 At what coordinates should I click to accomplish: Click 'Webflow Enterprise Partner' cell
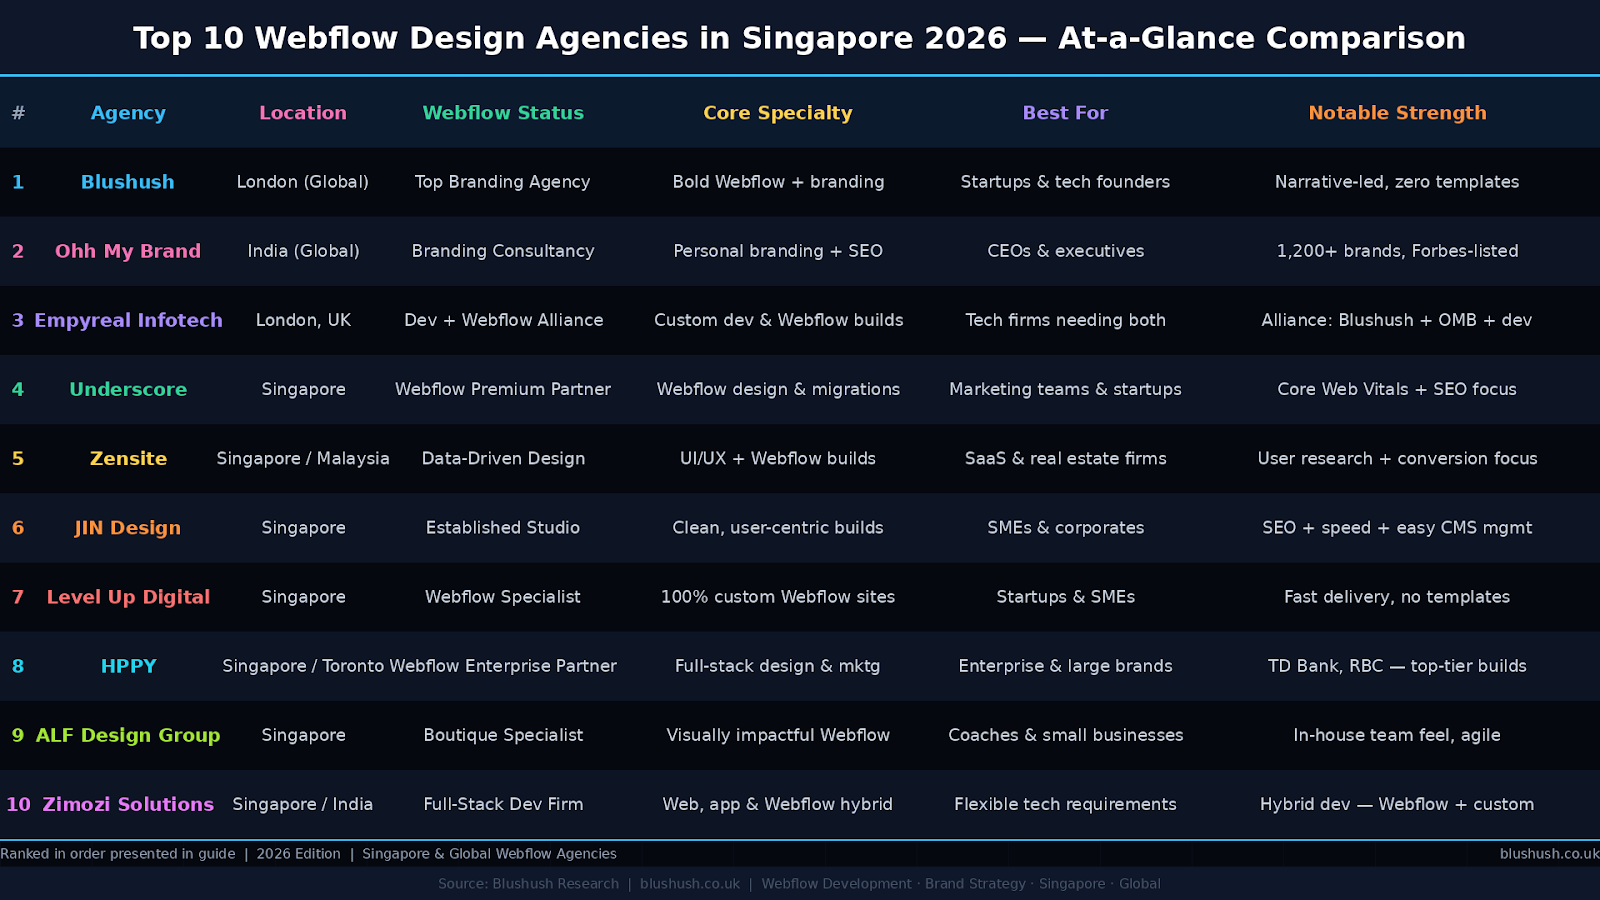point(503,666)
